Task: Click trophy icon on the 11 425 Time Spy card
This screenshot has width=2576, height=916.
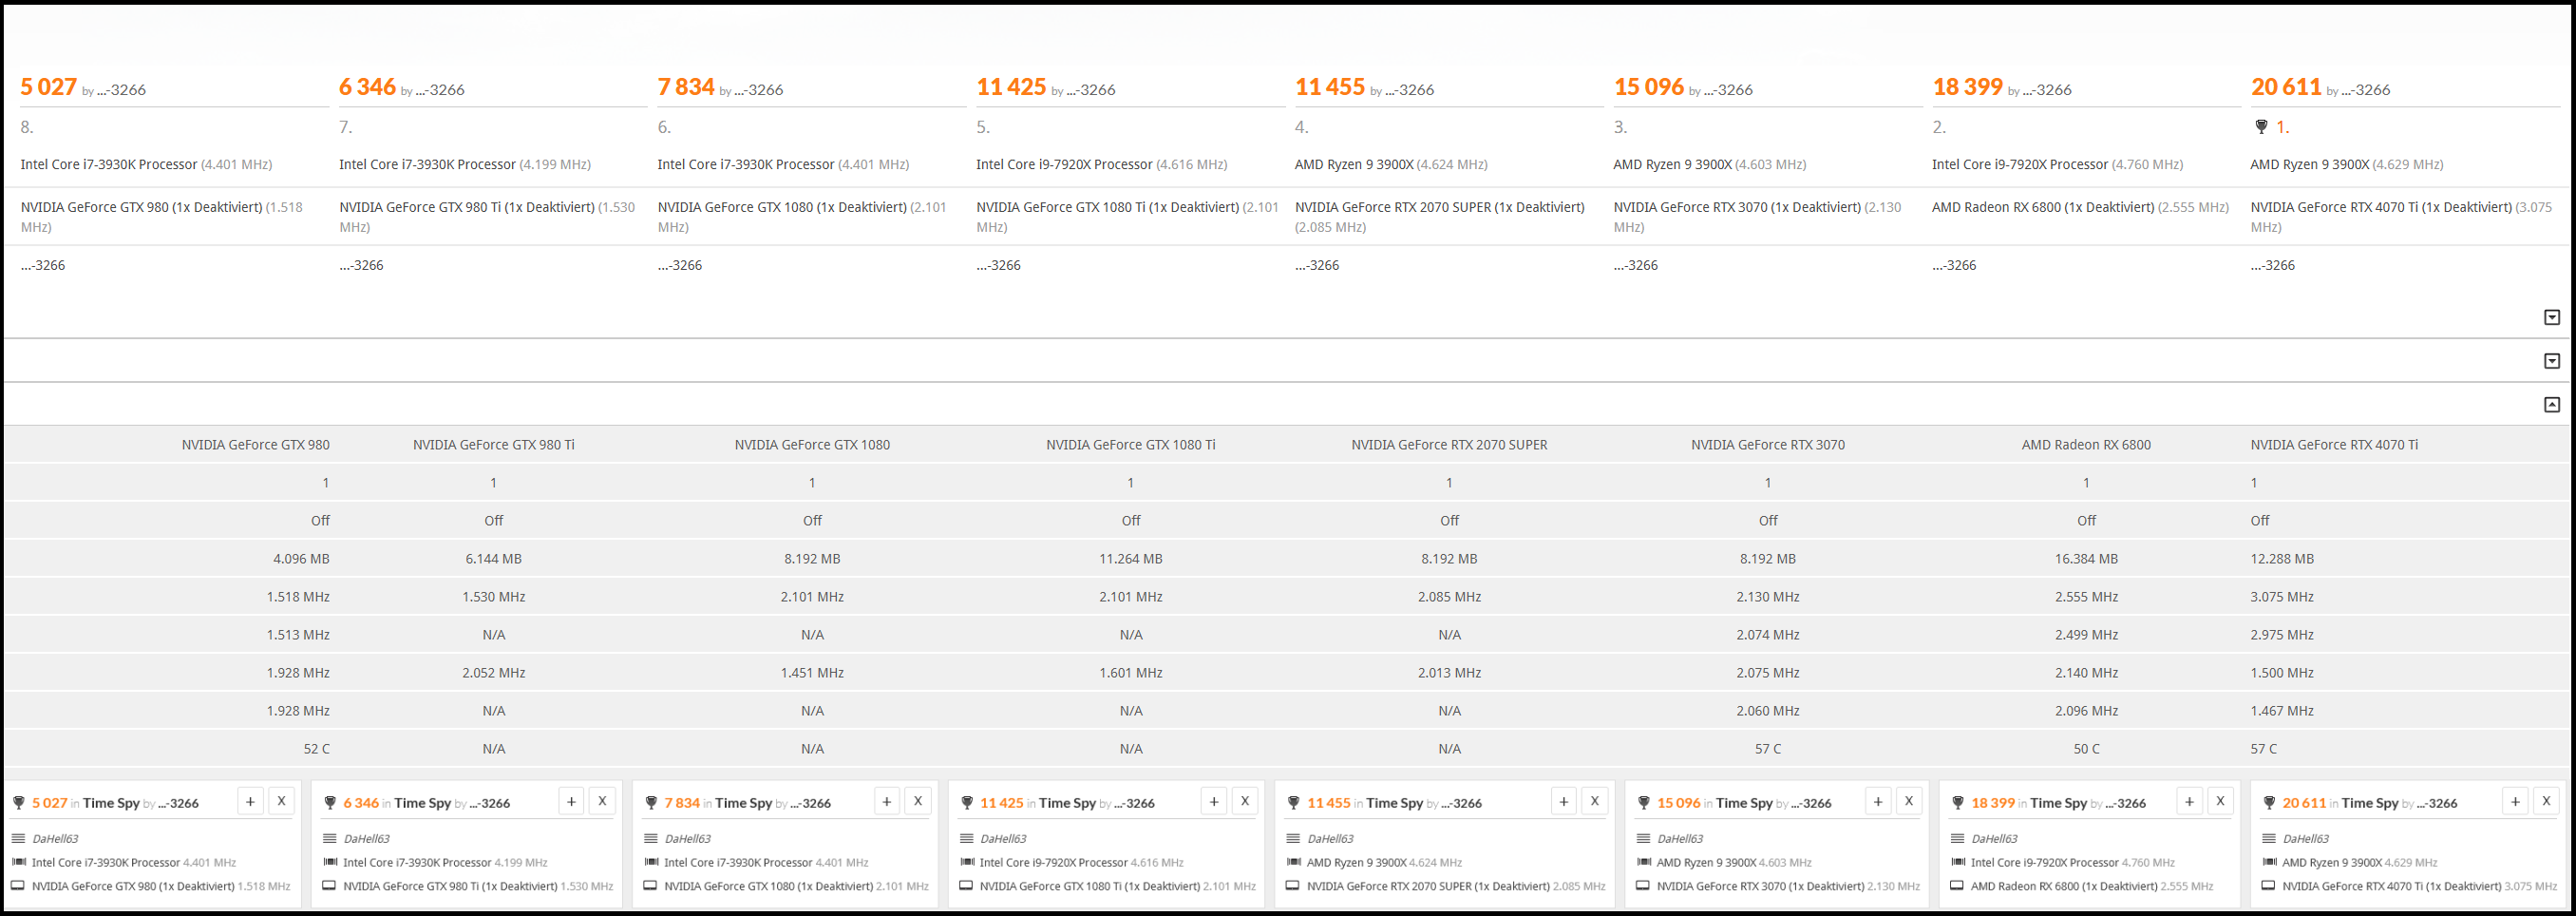Action: 967,803
